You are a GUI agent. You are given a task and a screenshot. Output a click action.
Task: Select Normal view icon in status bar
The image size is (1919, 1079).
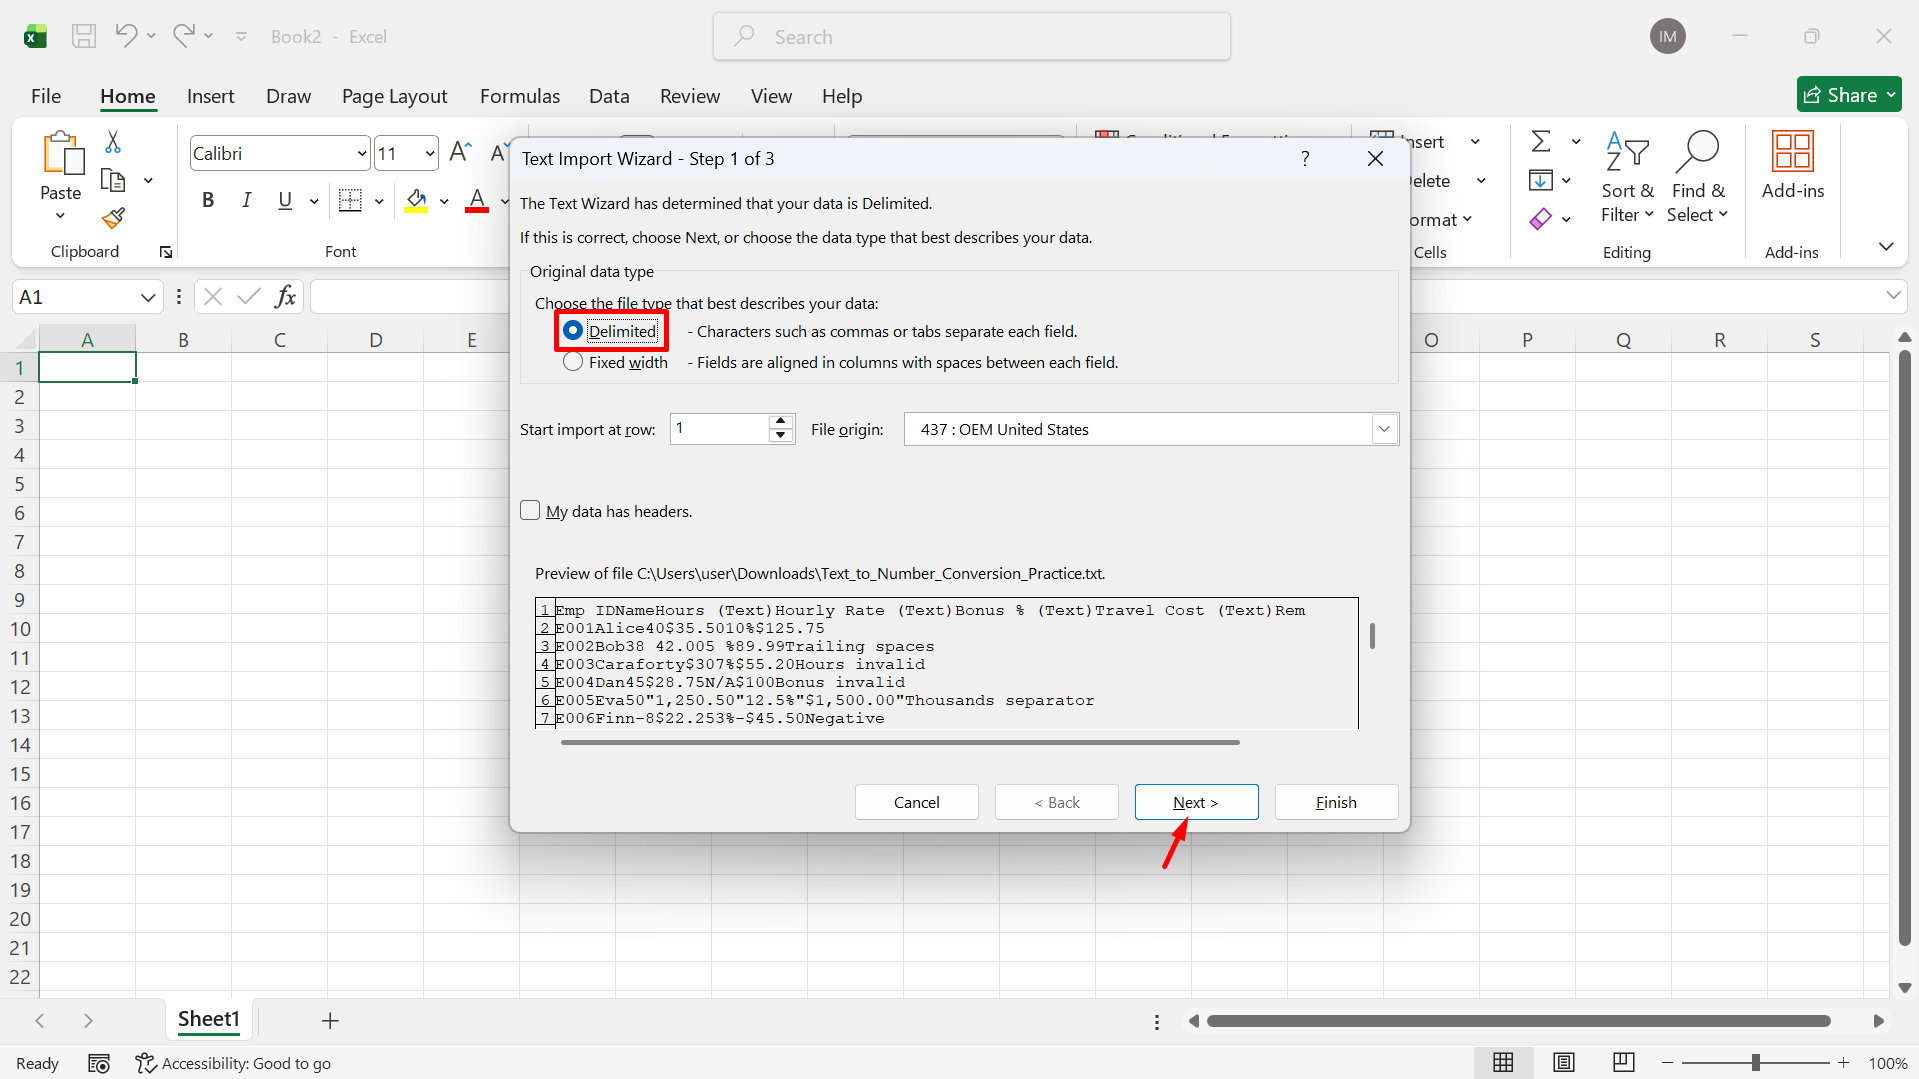[x=1503, y=1063]
